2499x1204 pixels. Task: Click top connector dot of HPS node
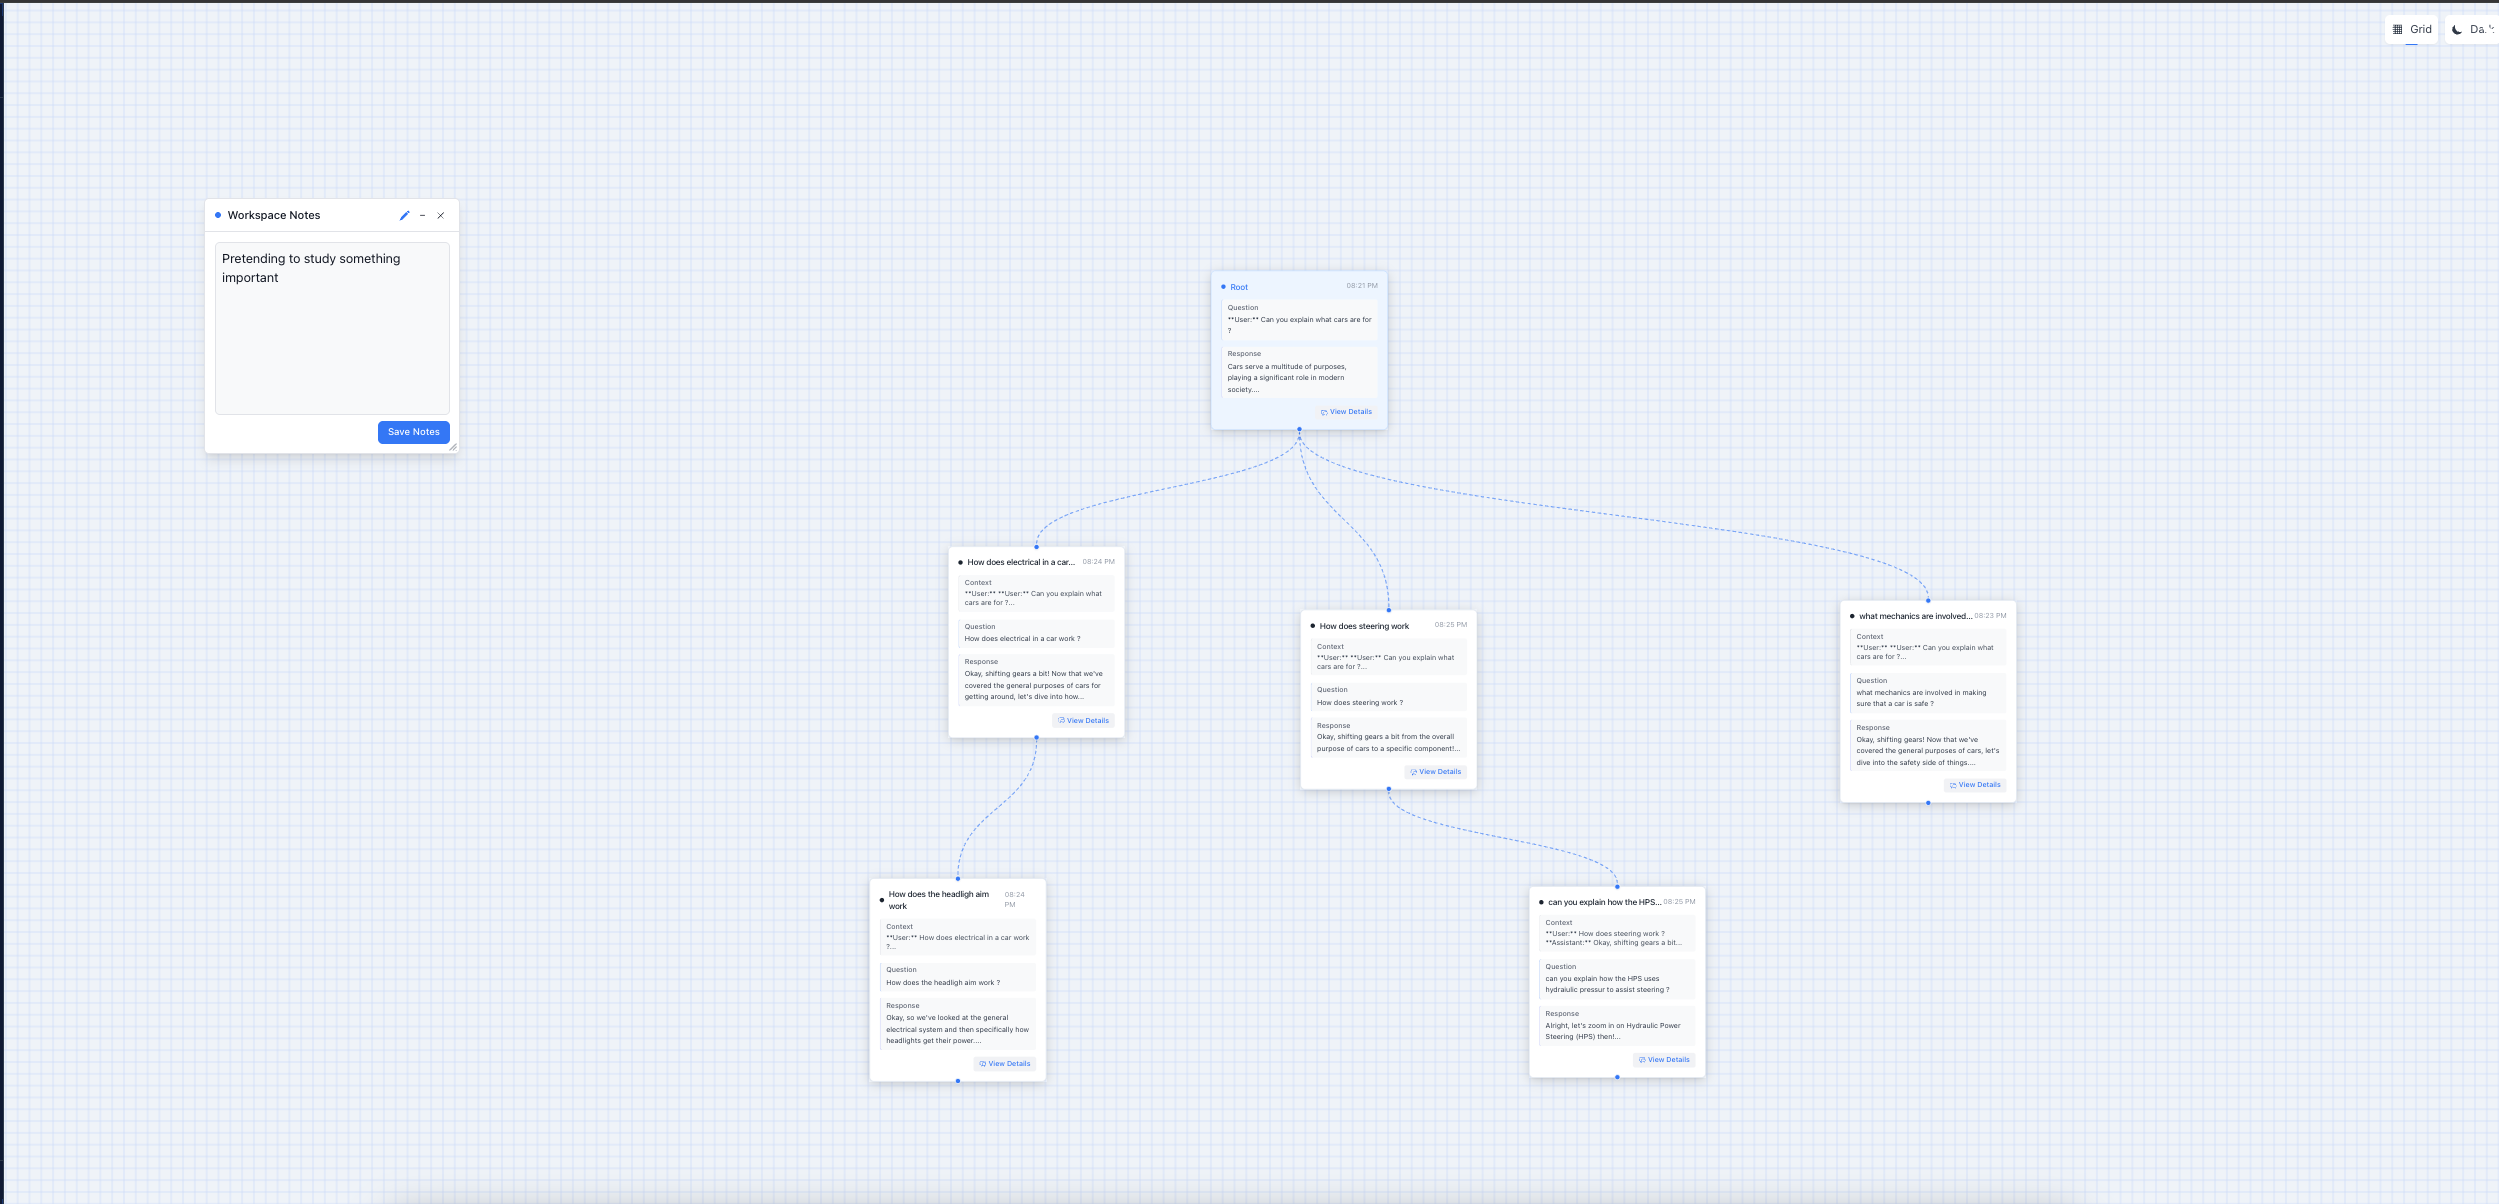point(1617,887)
